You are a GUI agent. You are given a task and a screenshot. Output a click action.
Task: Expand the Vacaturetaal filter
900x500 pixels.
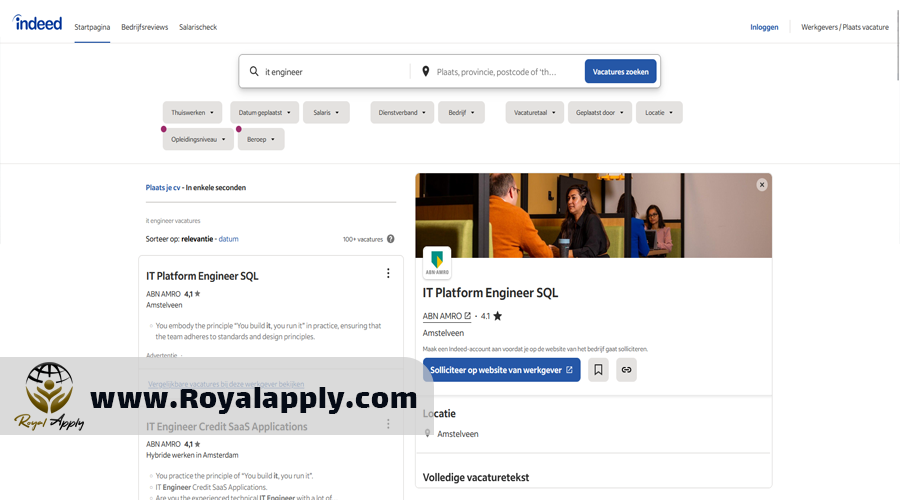(x=534, y=113)
